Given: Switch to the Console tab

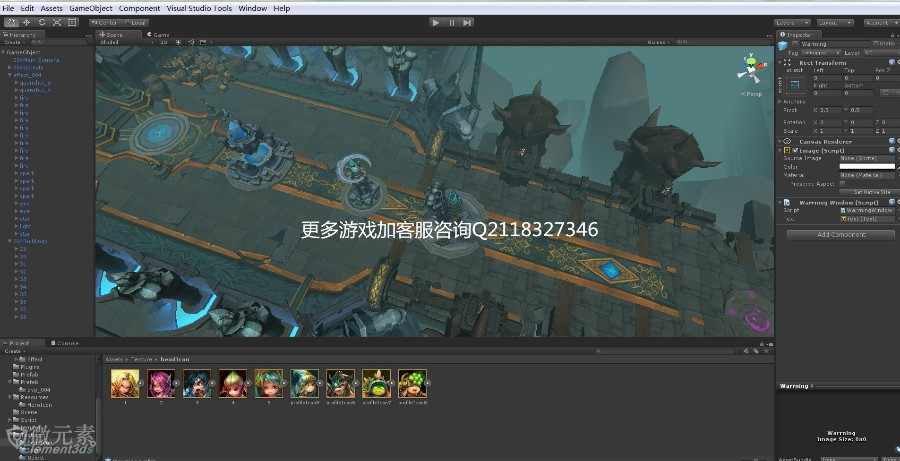Looking at the screenshot, I should pyautogui.click(x=64, y=343).
